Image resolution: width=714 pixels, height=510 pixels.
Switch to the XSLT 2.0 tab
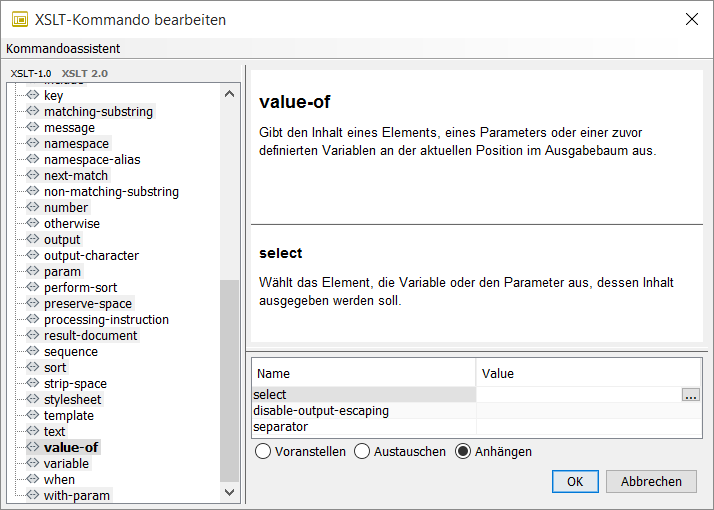pyautogui.click(x=85, y=73)
